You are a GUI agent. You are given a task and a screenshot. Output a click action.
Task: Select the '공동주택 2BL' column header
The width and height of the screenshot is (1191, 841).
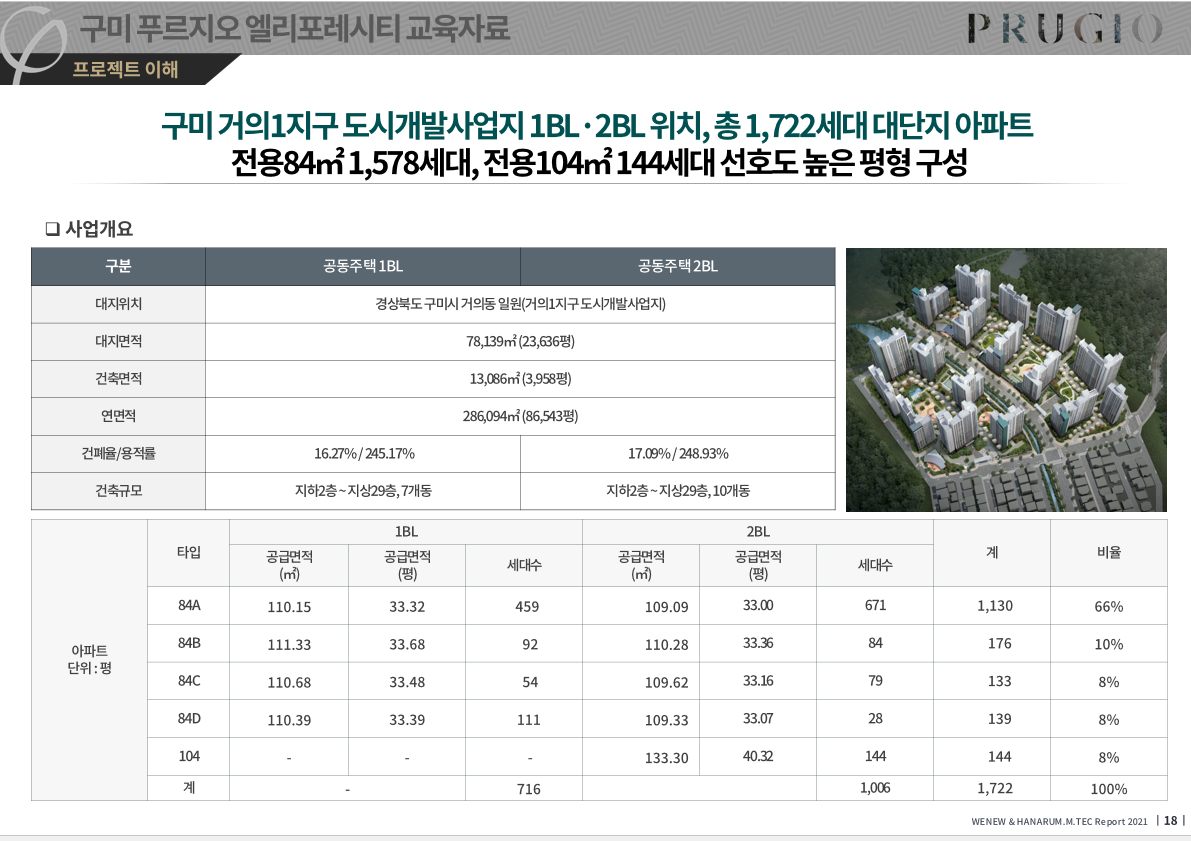(678, 267)
